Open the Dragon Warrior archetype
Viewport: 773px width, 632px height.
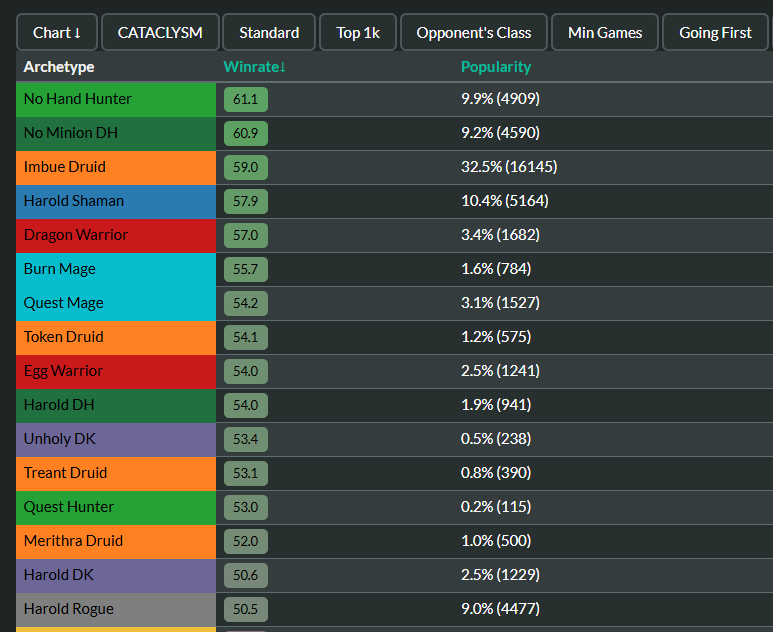116,236
